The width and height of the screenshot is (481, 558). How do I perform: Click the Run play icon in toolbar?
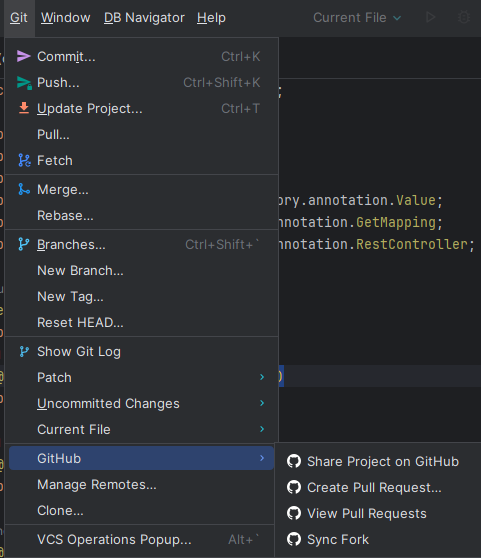(430, 17)
